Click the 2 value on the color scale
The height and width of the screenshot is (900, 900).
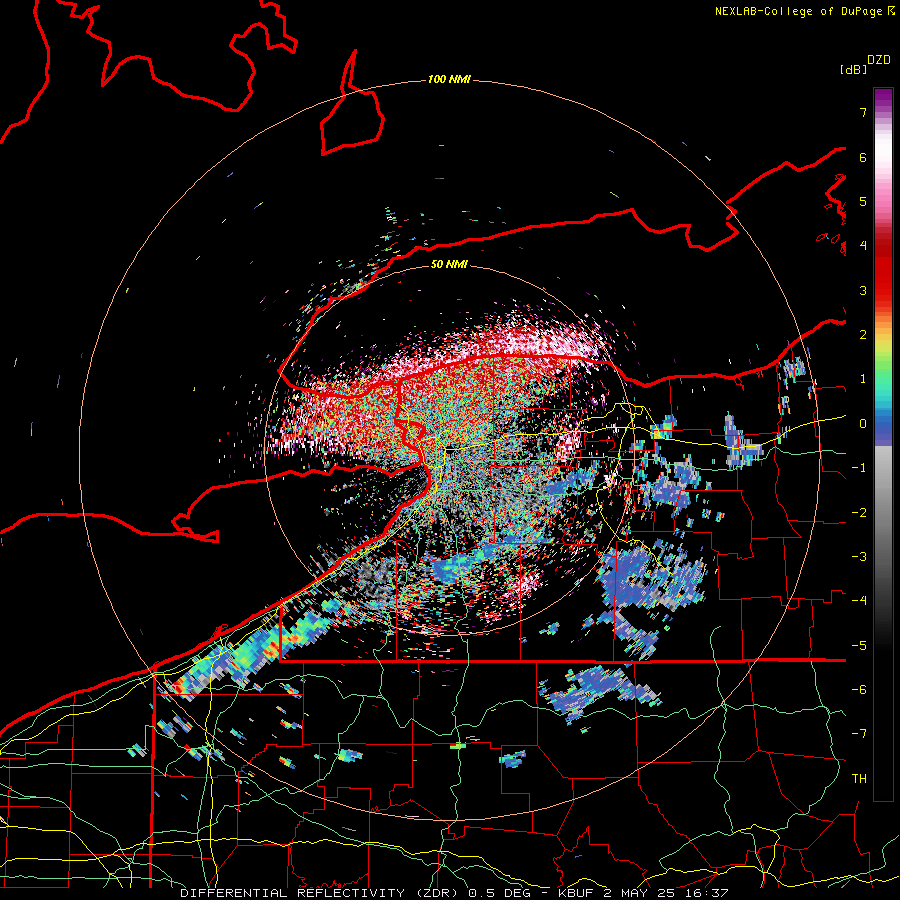(x=863, y=335)
